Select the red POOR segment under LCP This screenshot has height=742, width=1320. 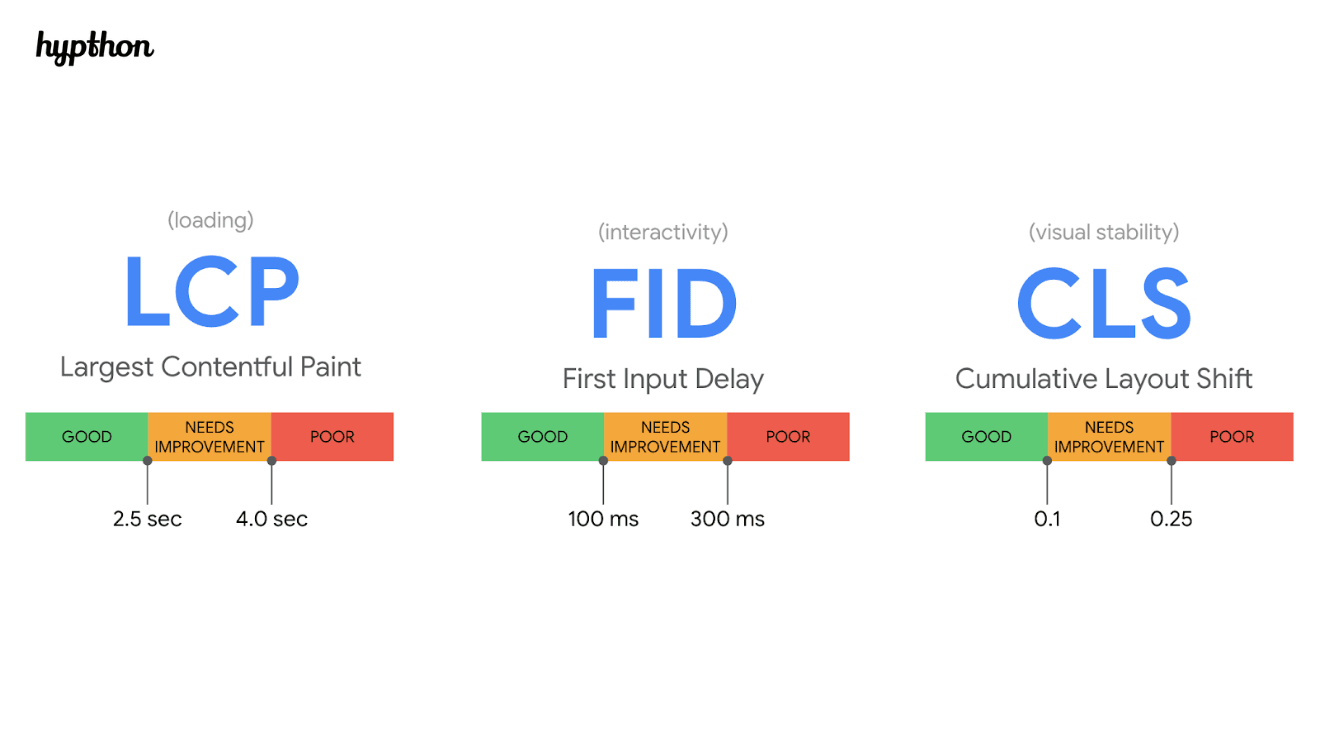[x=333, y=437]
